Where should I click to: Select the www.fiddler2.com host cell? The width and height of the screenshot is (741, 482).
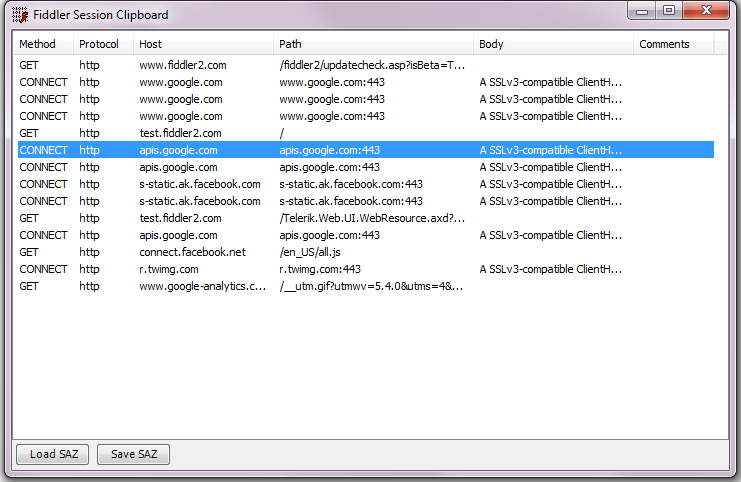pyautogui.click(x=183, y=65)
